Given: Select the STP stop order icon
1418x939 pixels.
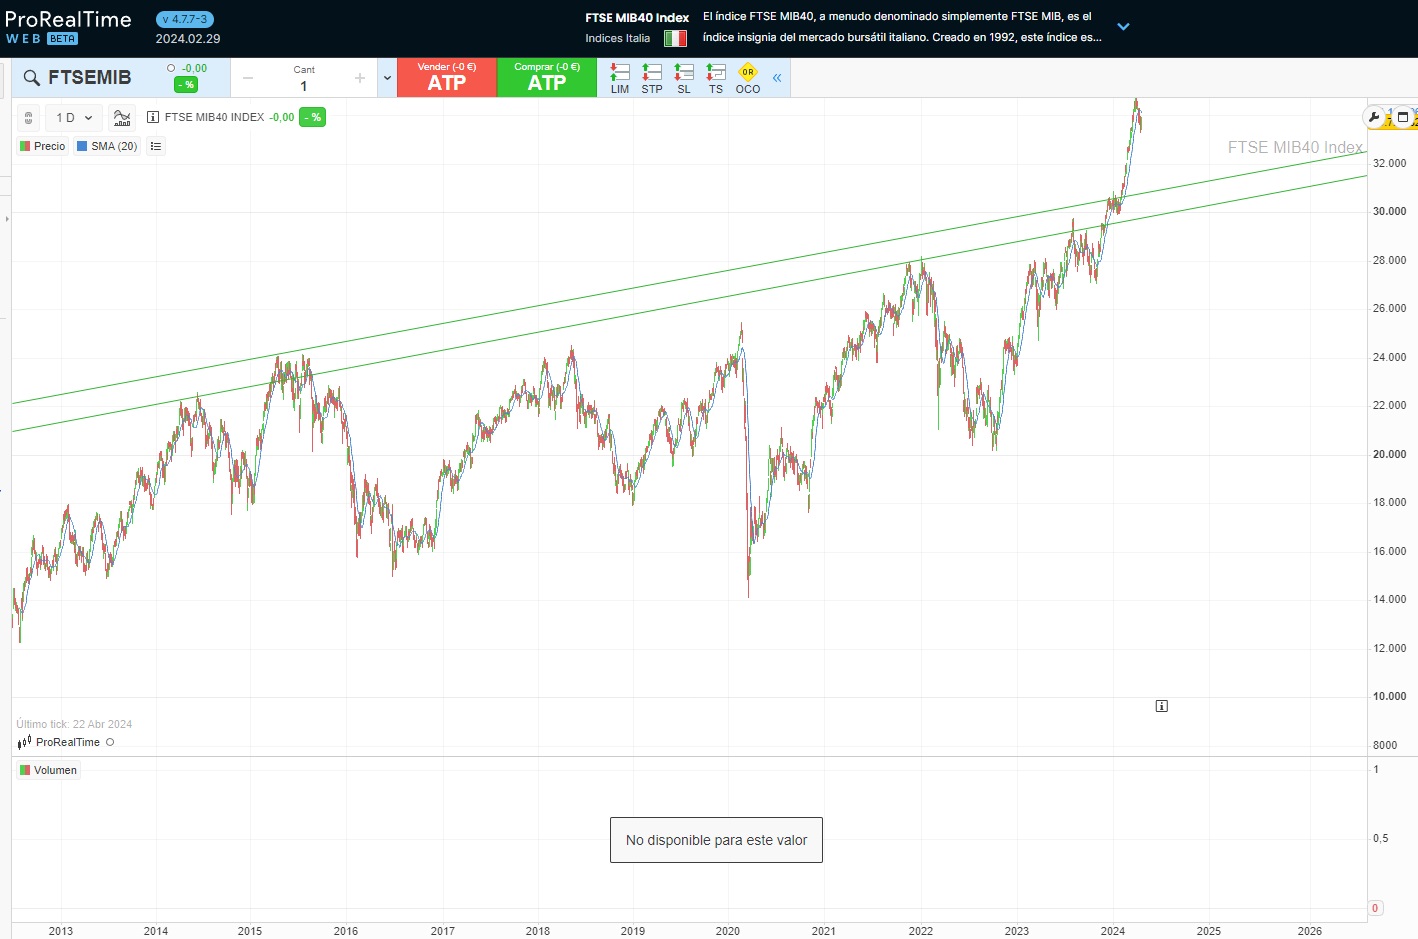Looking at the screenshot, I should [651, 77].
